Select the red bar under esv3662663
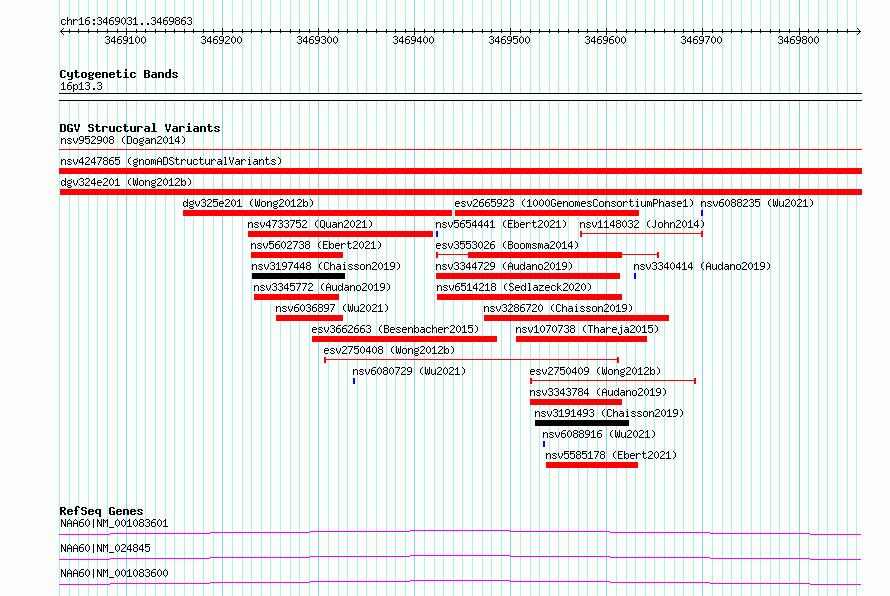Screen dimensions: 890x596 (404, 339)
